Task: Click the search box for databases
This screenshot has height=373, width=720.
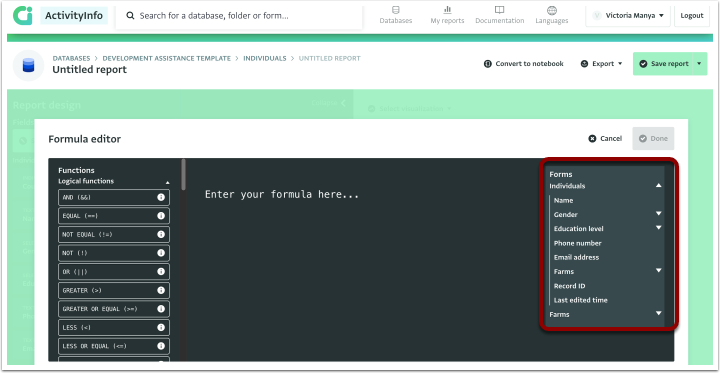Action: [x=239, y=16]
